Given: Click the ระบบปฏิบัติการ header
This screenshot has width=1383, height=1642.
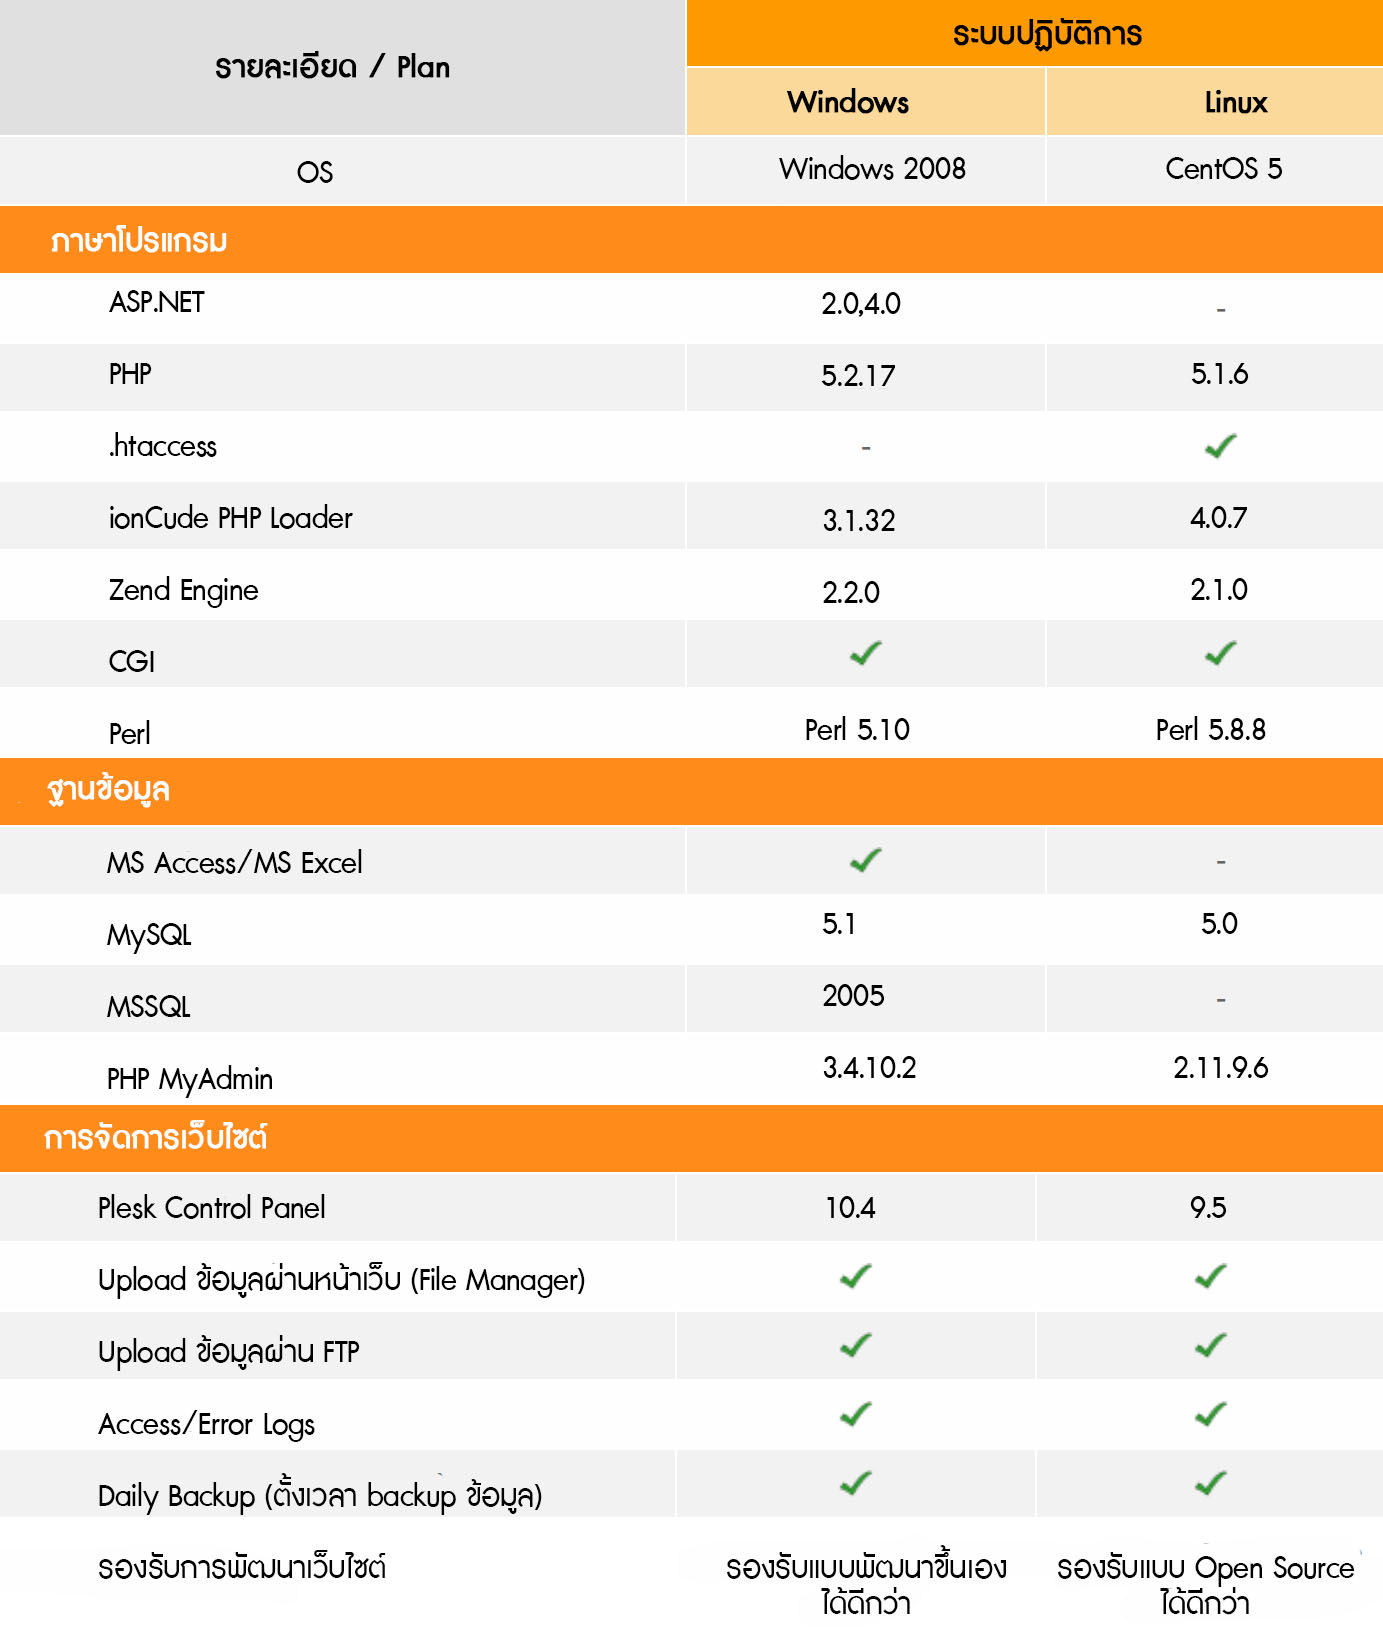Looking at the screenshot, I should tap(1046, 34).
